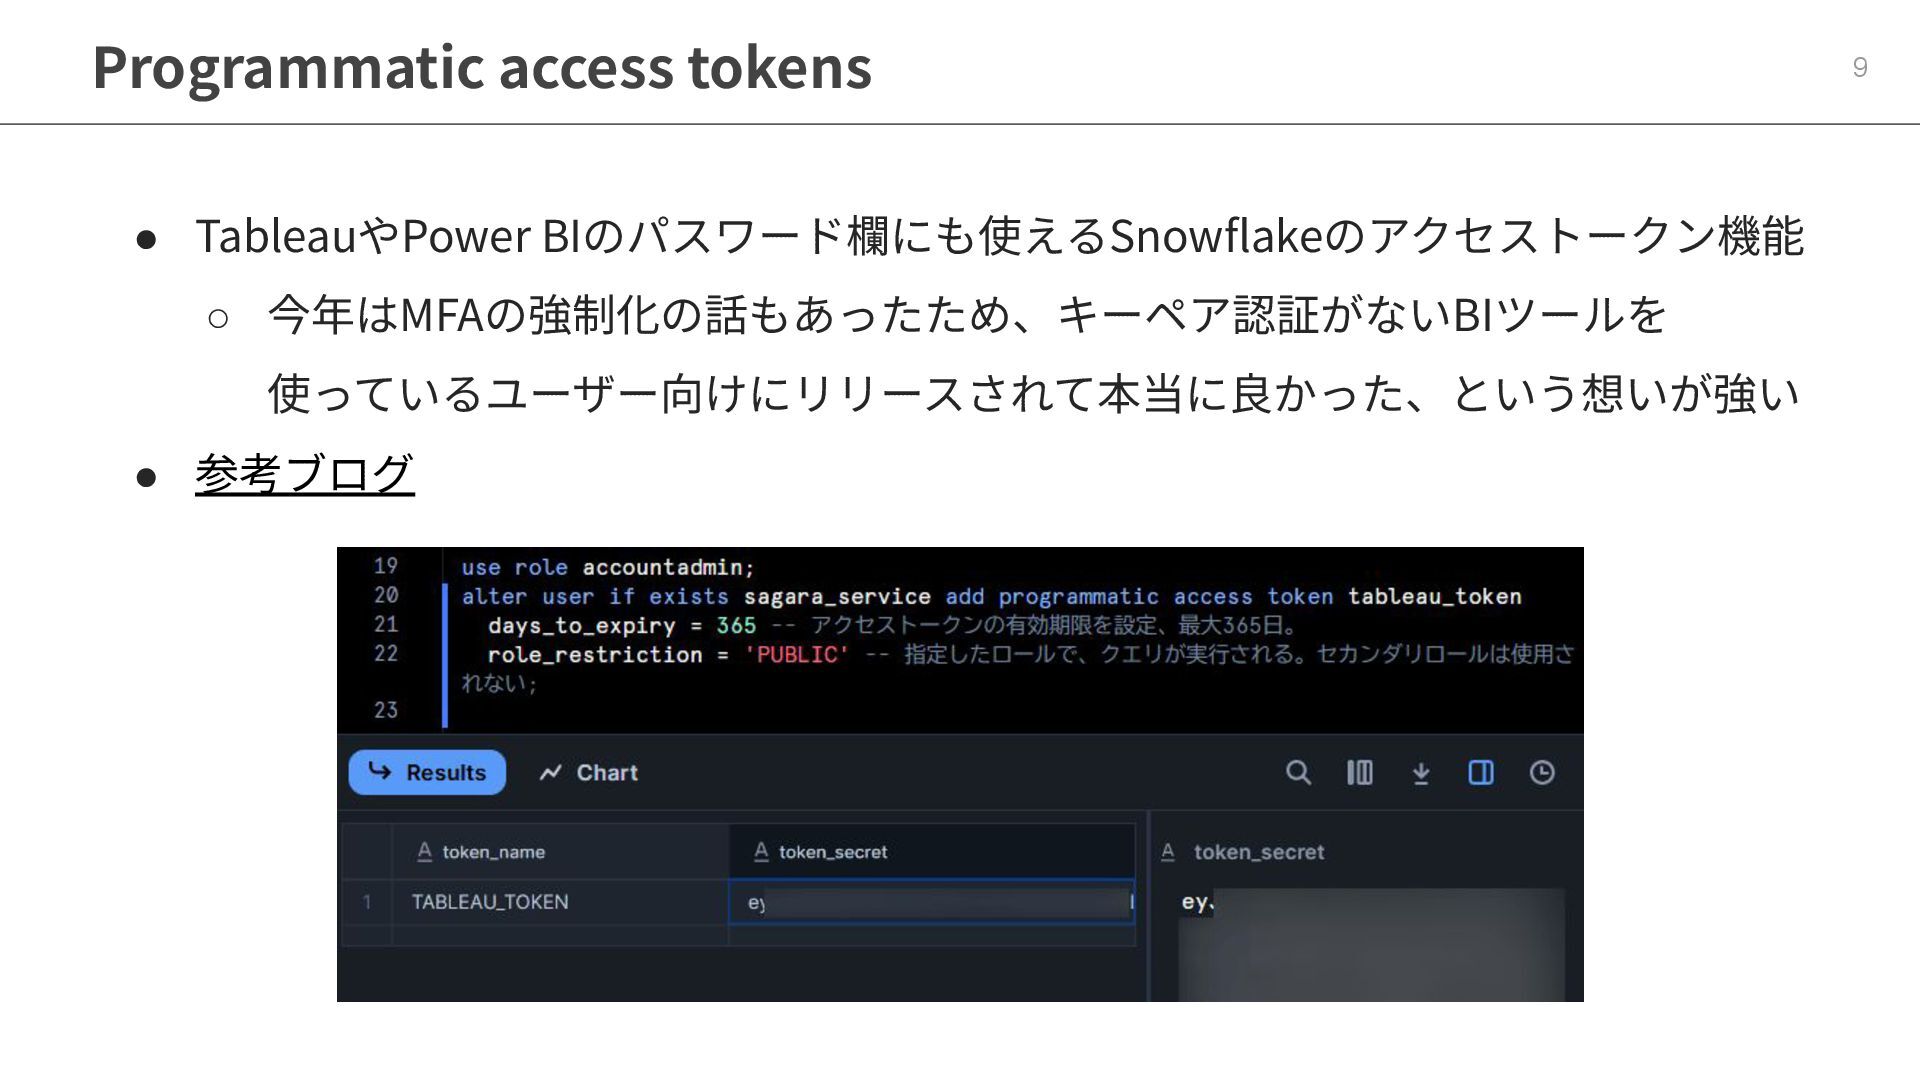Open the 参考ブログ link

click(304, 473)
